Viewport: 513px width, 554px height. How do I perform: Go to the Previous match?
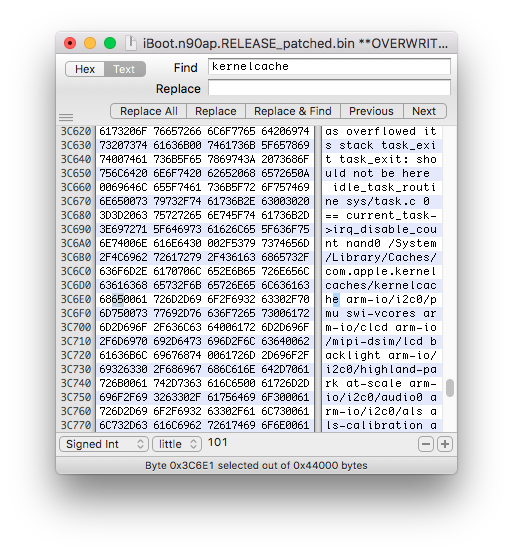click(371, 111)
